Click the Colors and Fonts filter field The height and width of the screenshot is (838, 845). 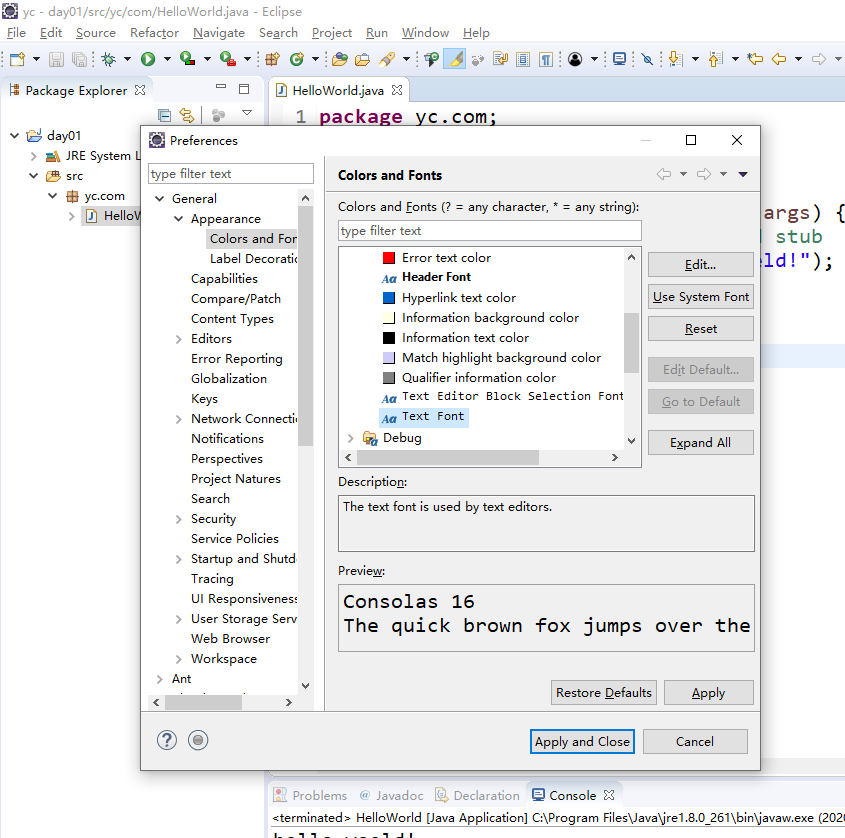click(x=489, y=231)
